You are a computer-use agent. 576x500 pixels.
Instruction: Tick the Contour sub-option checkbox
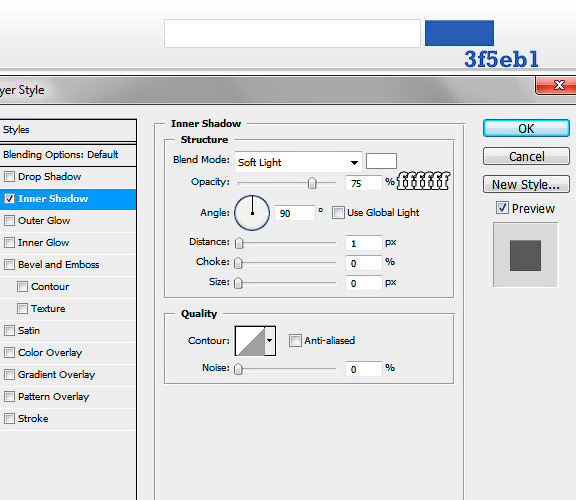click(x=22, y=287)
